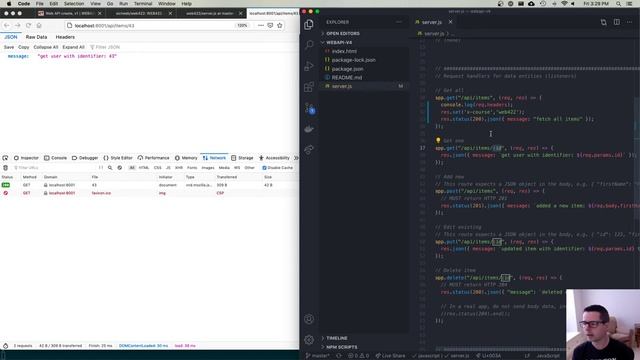This screenshot has height=360, width=640.
Task: Click the element picker icon in DevTools
Action: tap(5, 158)
